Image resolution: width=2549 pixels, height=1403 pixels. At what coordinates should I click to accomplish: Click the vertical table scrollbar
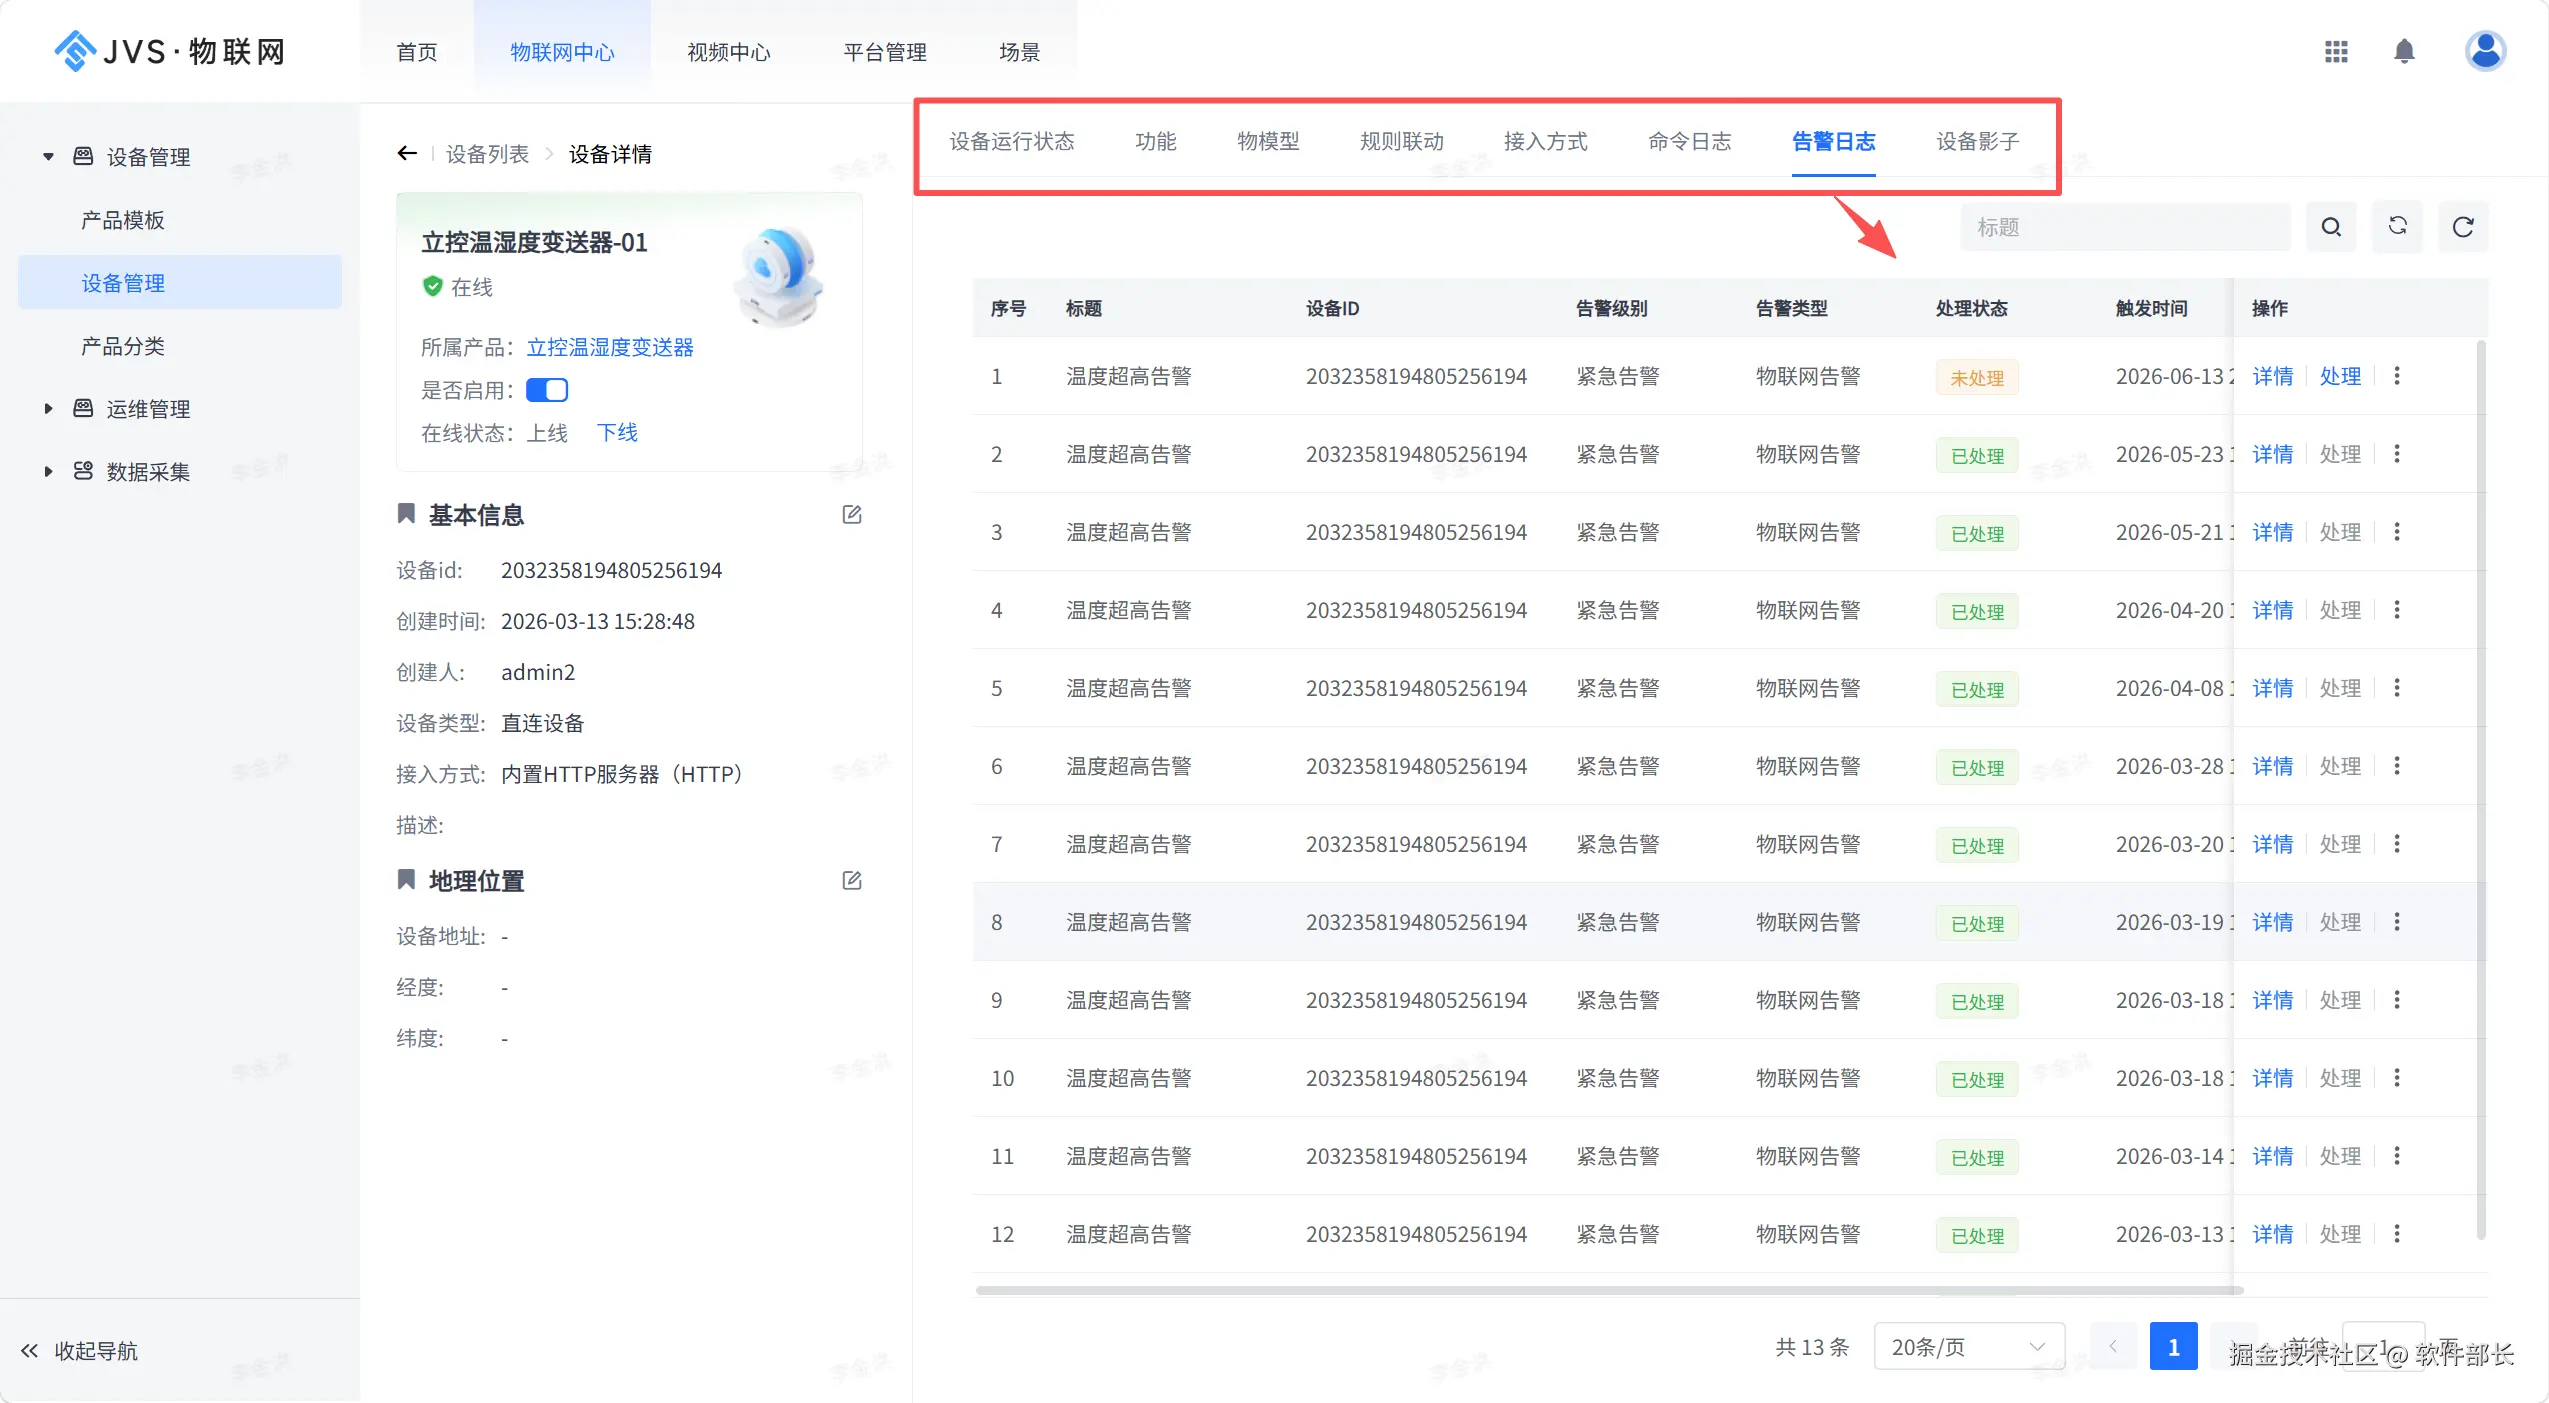coord(2480,790)
